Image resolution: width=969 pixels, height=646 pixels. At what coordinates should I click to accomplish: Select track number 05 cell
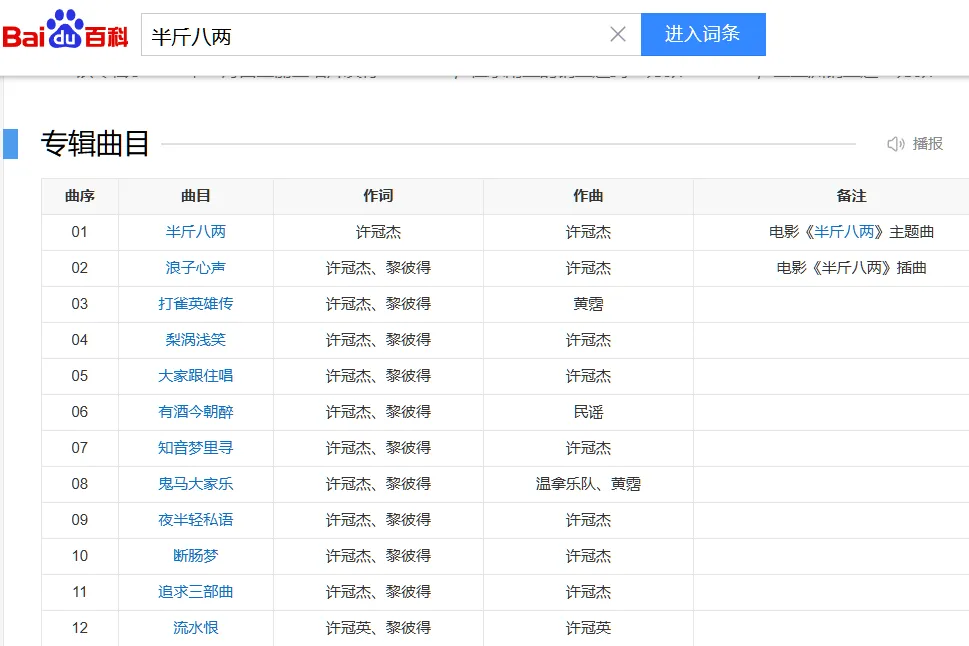pos(80,376)
